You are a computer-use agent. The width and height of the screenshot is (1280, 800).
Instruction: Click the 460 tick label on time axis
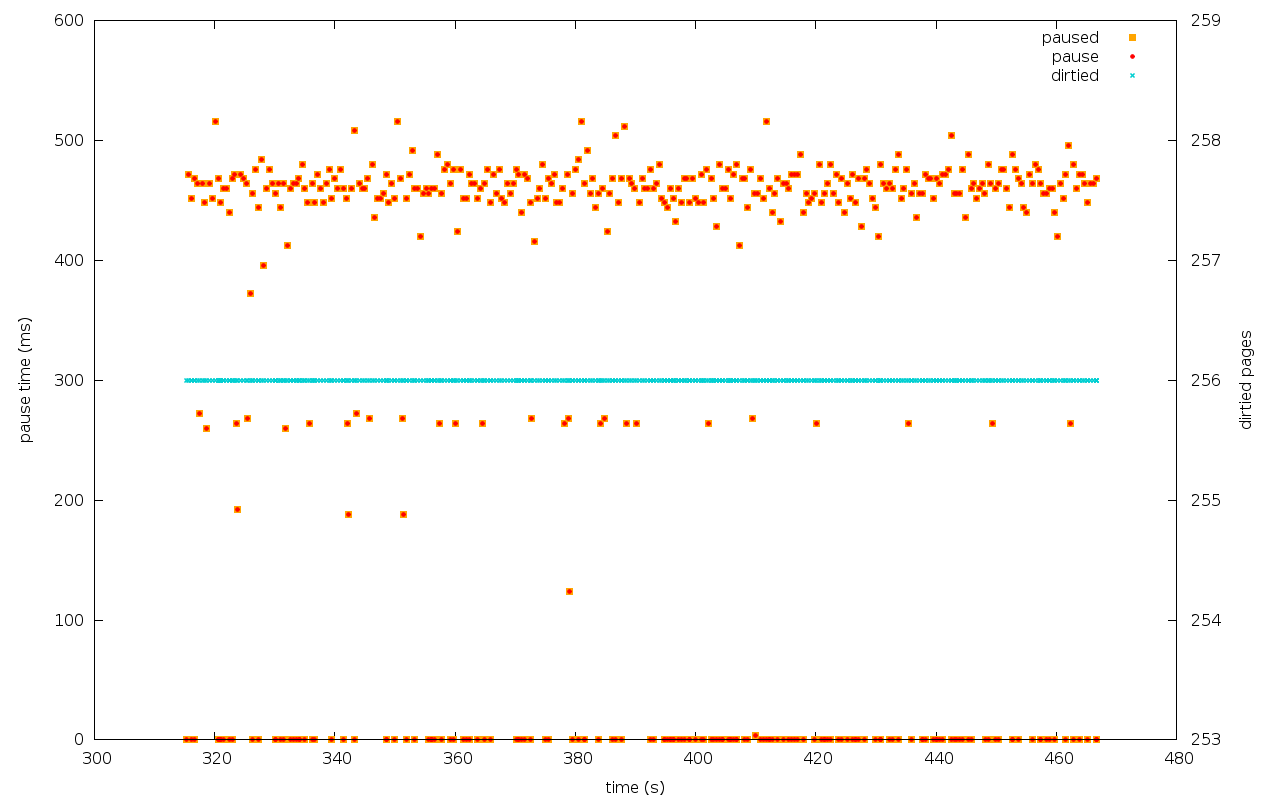[1059, 759]
